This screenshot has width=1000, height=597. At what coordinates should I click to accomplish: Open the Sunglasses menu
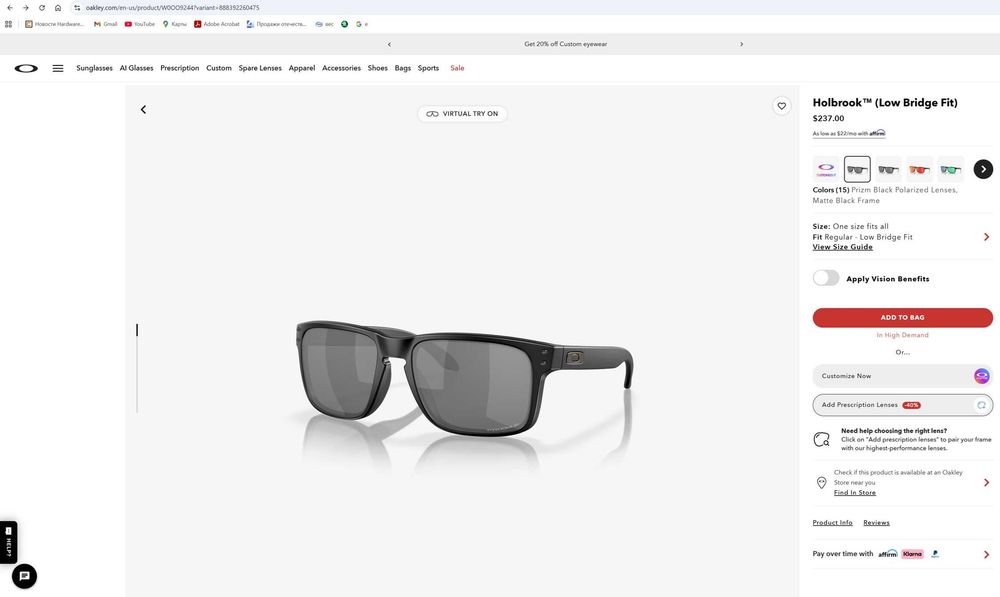tap(94, 68)
